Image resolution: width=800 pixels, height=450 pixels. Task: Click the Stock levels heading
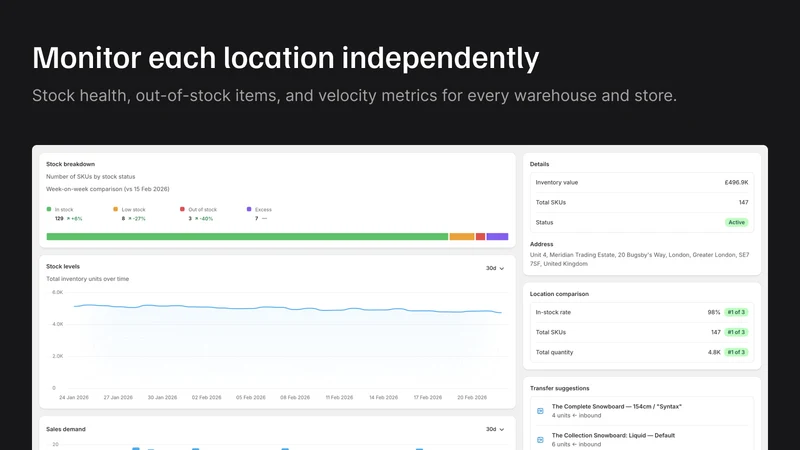coord(63,266)
